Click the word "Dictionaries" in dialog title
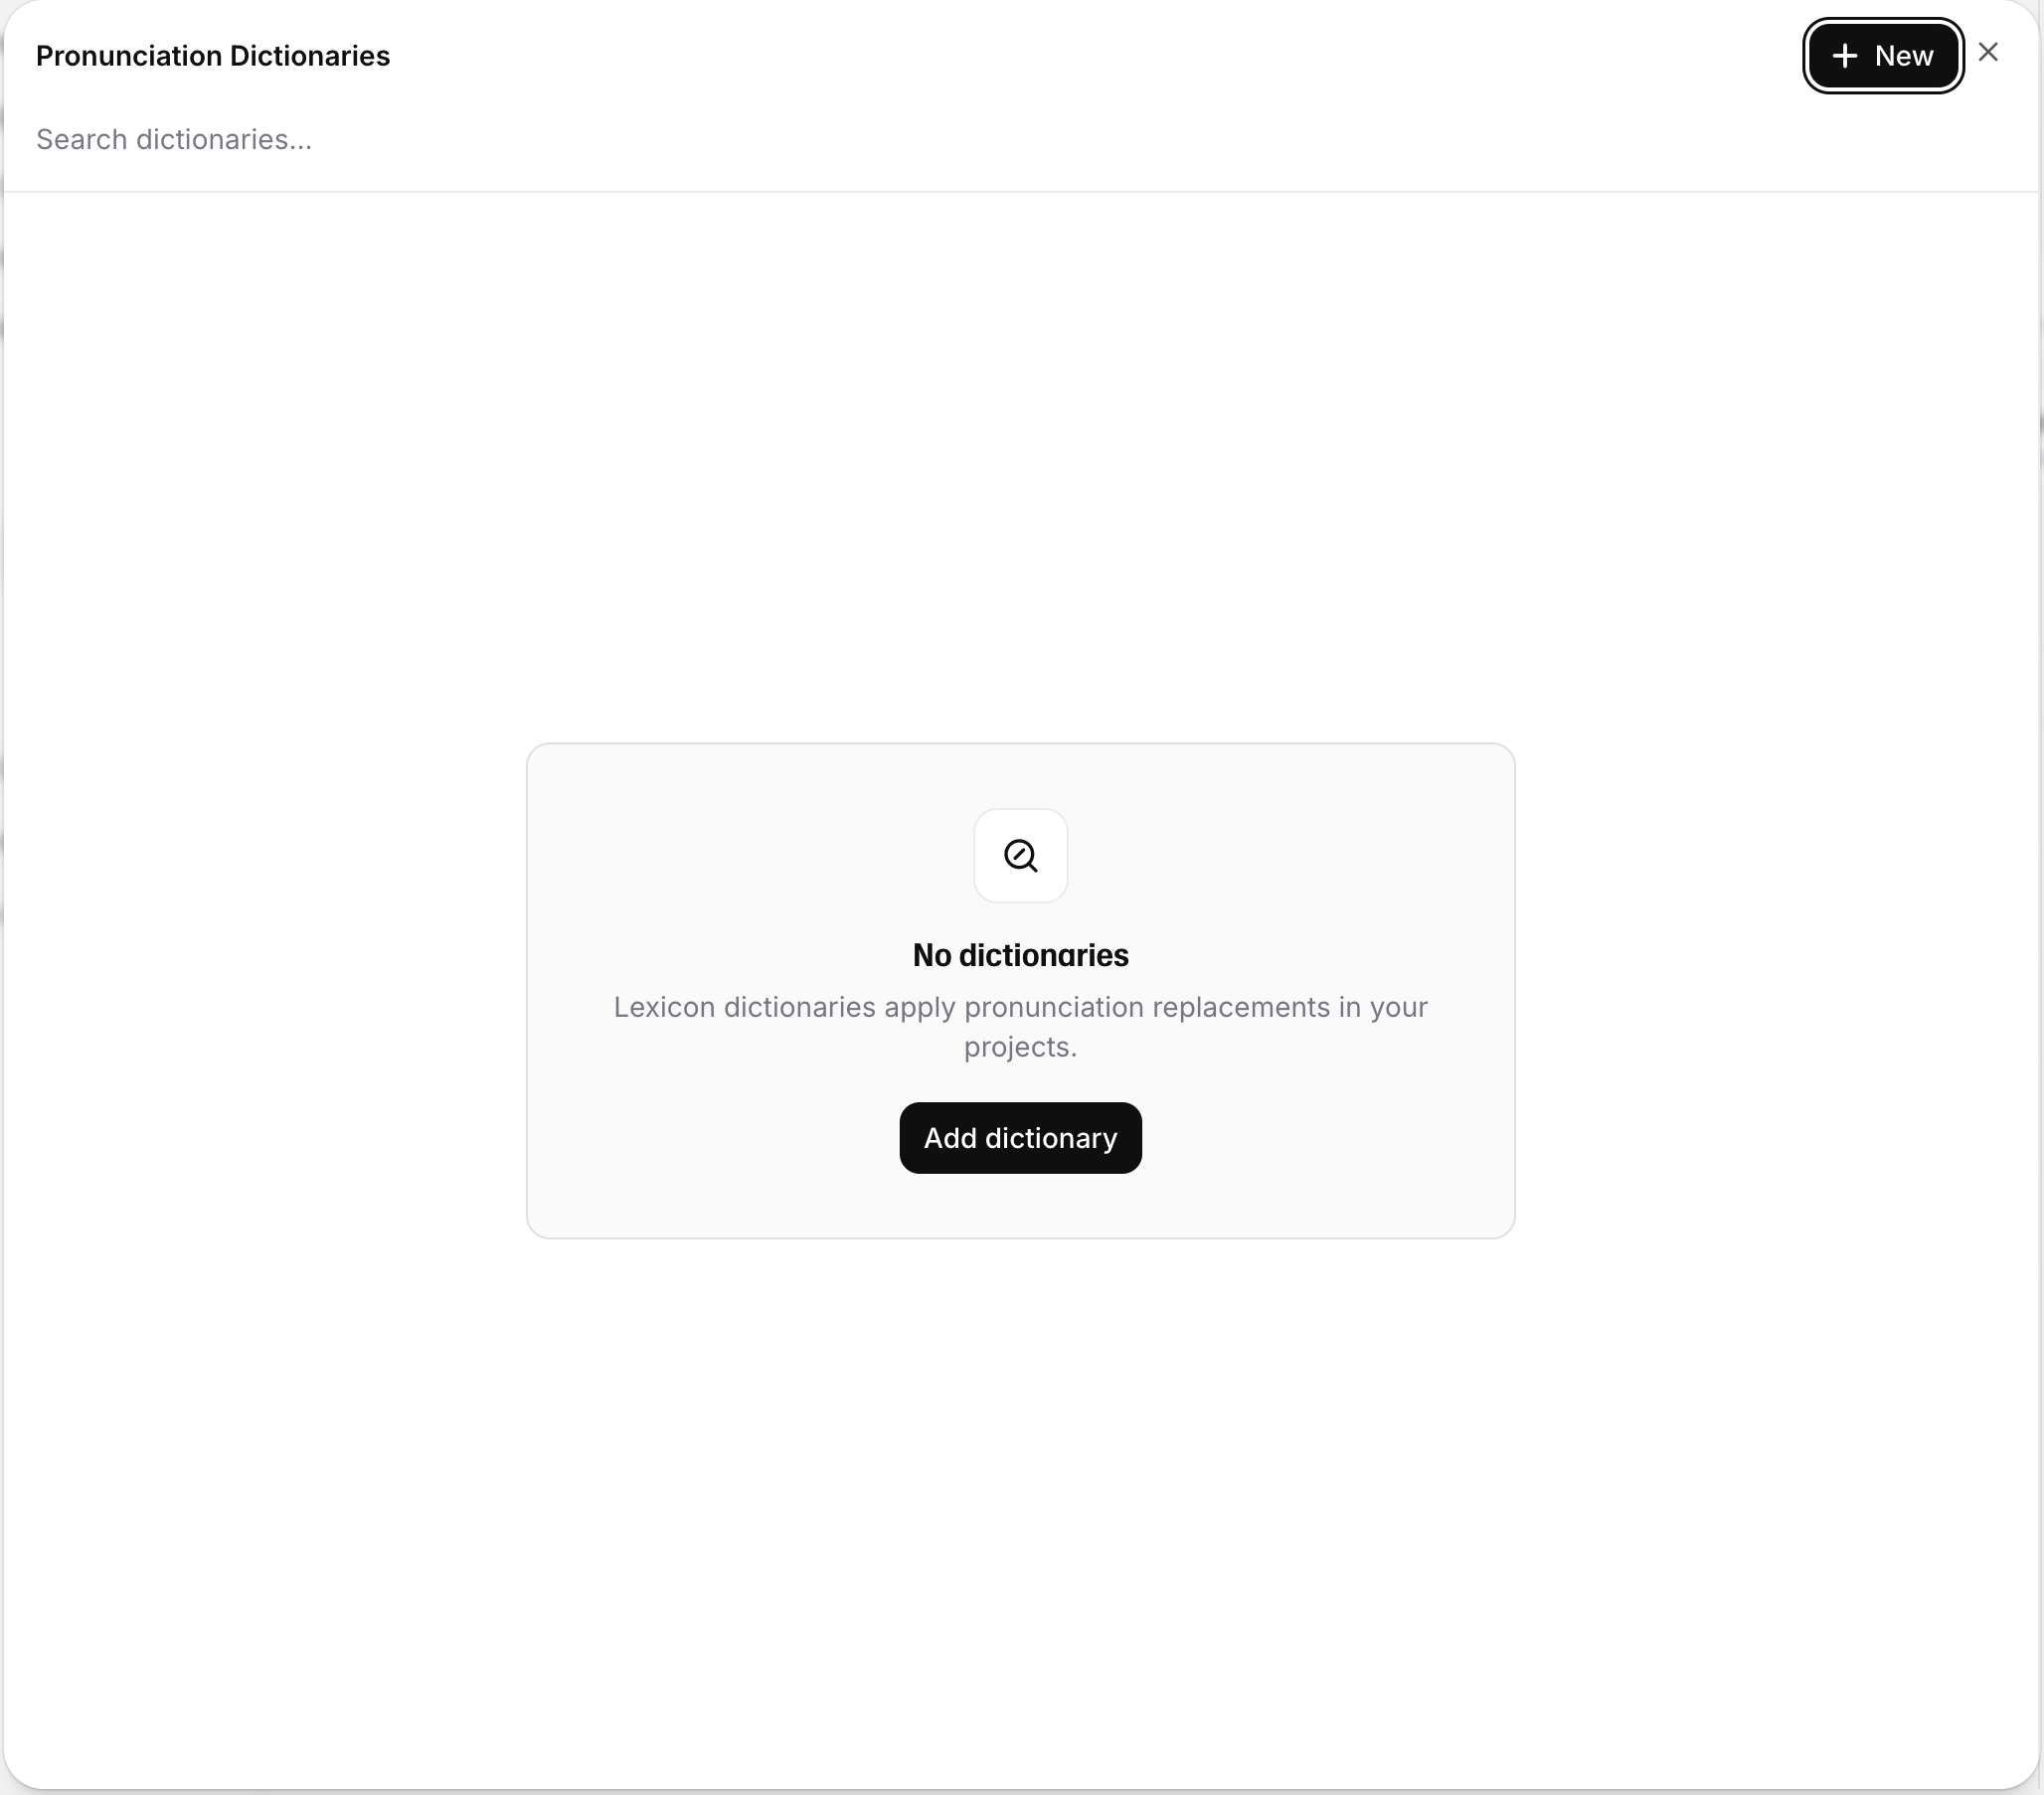 (x=309, y=56)
